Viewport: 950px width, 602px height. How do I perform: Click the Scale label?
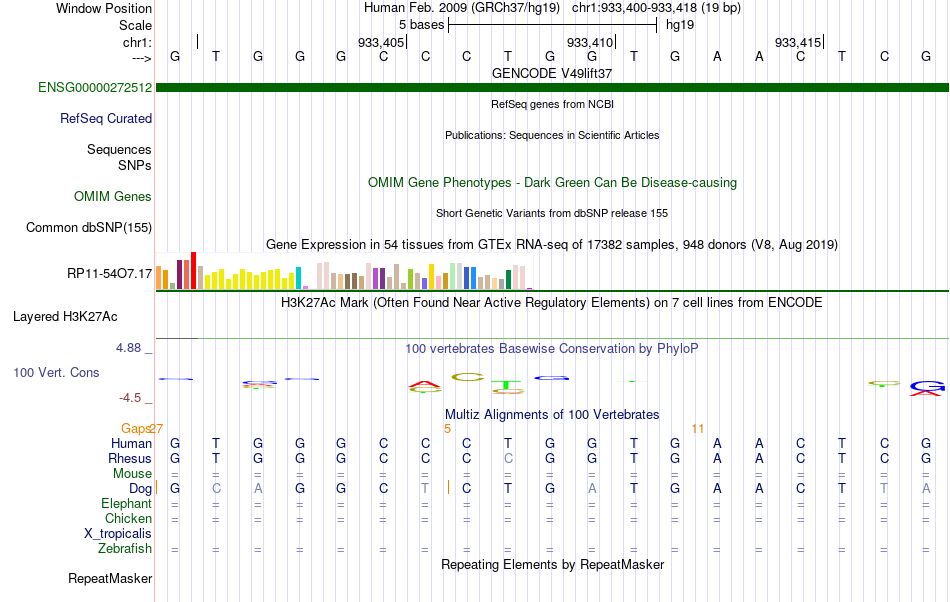(x=135, y=25)
